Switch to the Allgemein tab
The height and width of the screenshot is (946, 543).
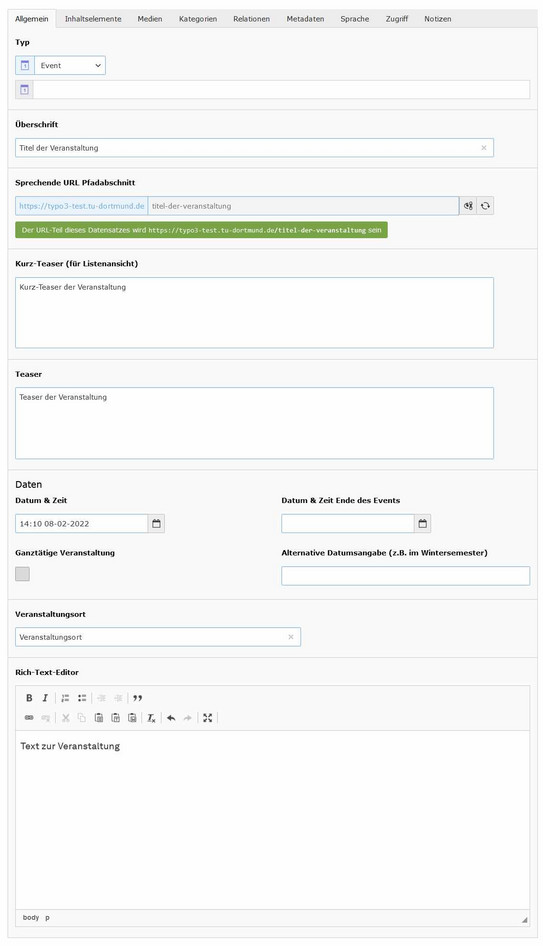(32, 19)
